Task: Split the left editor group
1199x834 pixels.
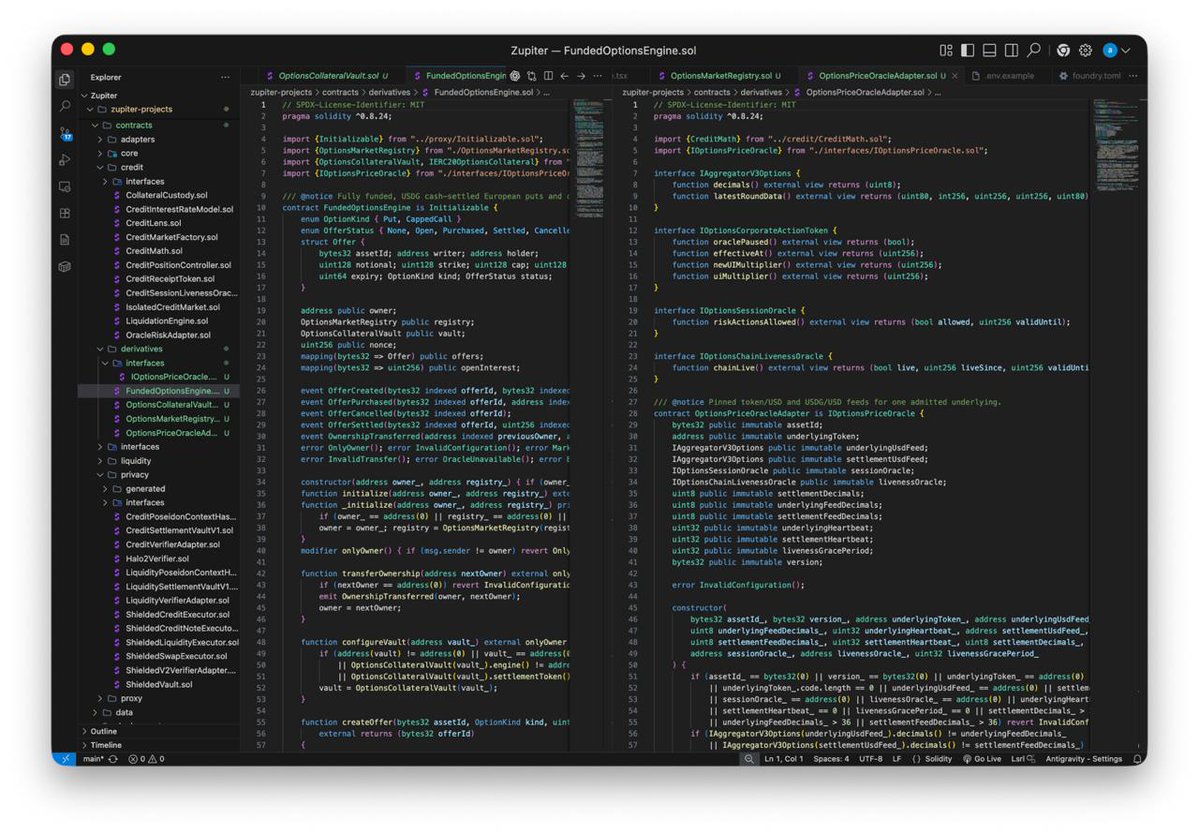Action: click(x=548, y=76)
